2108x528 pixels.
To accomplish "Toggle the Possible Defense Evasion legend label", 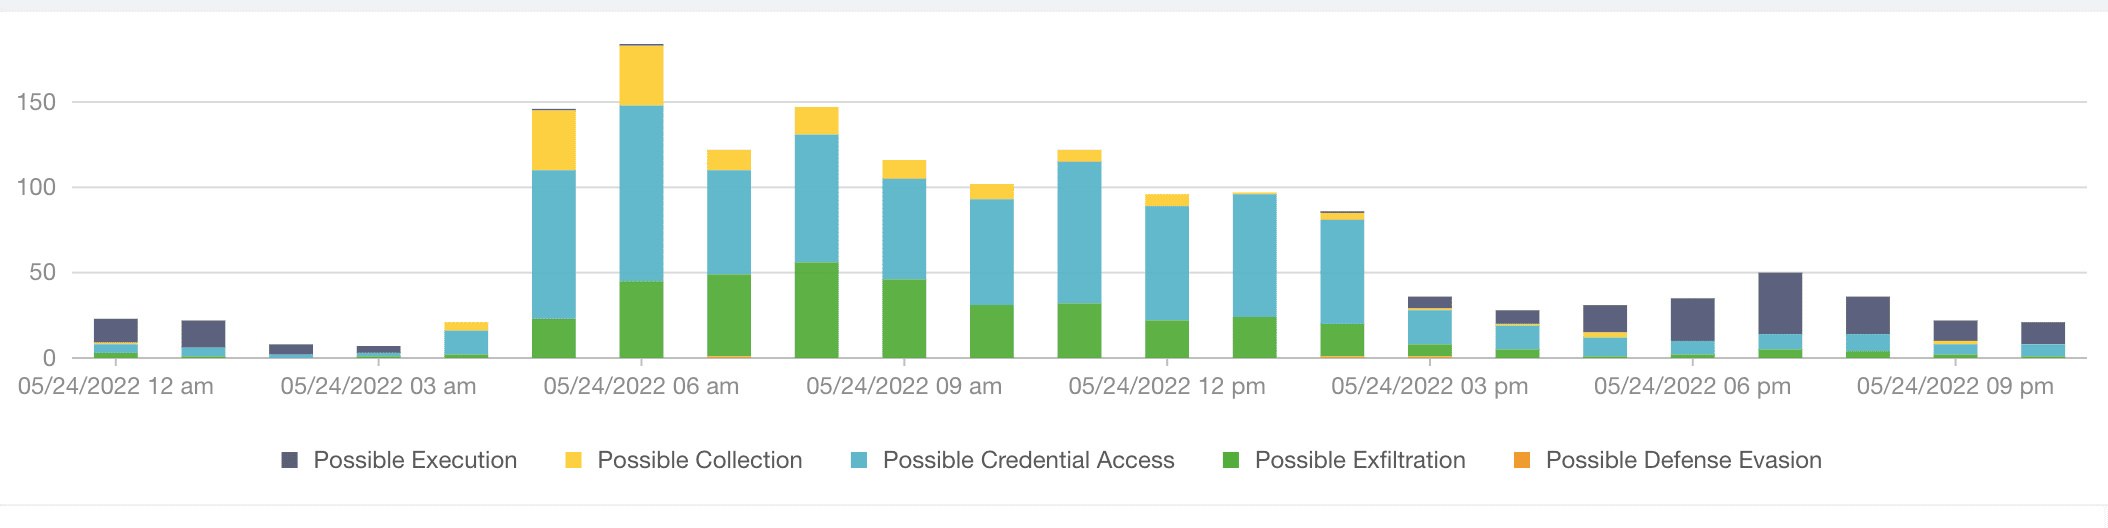I will click(1683, 460).
